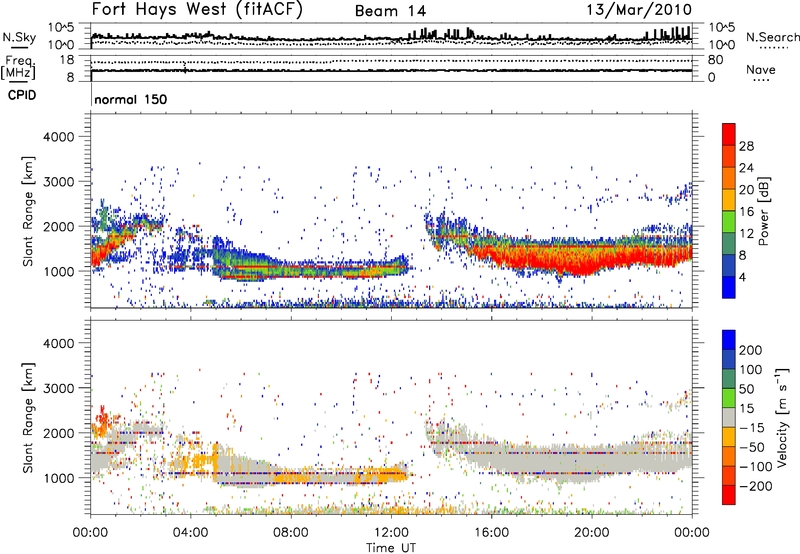Click the 'Velocity [m s-1]' colorbar title

coord(782,417)
